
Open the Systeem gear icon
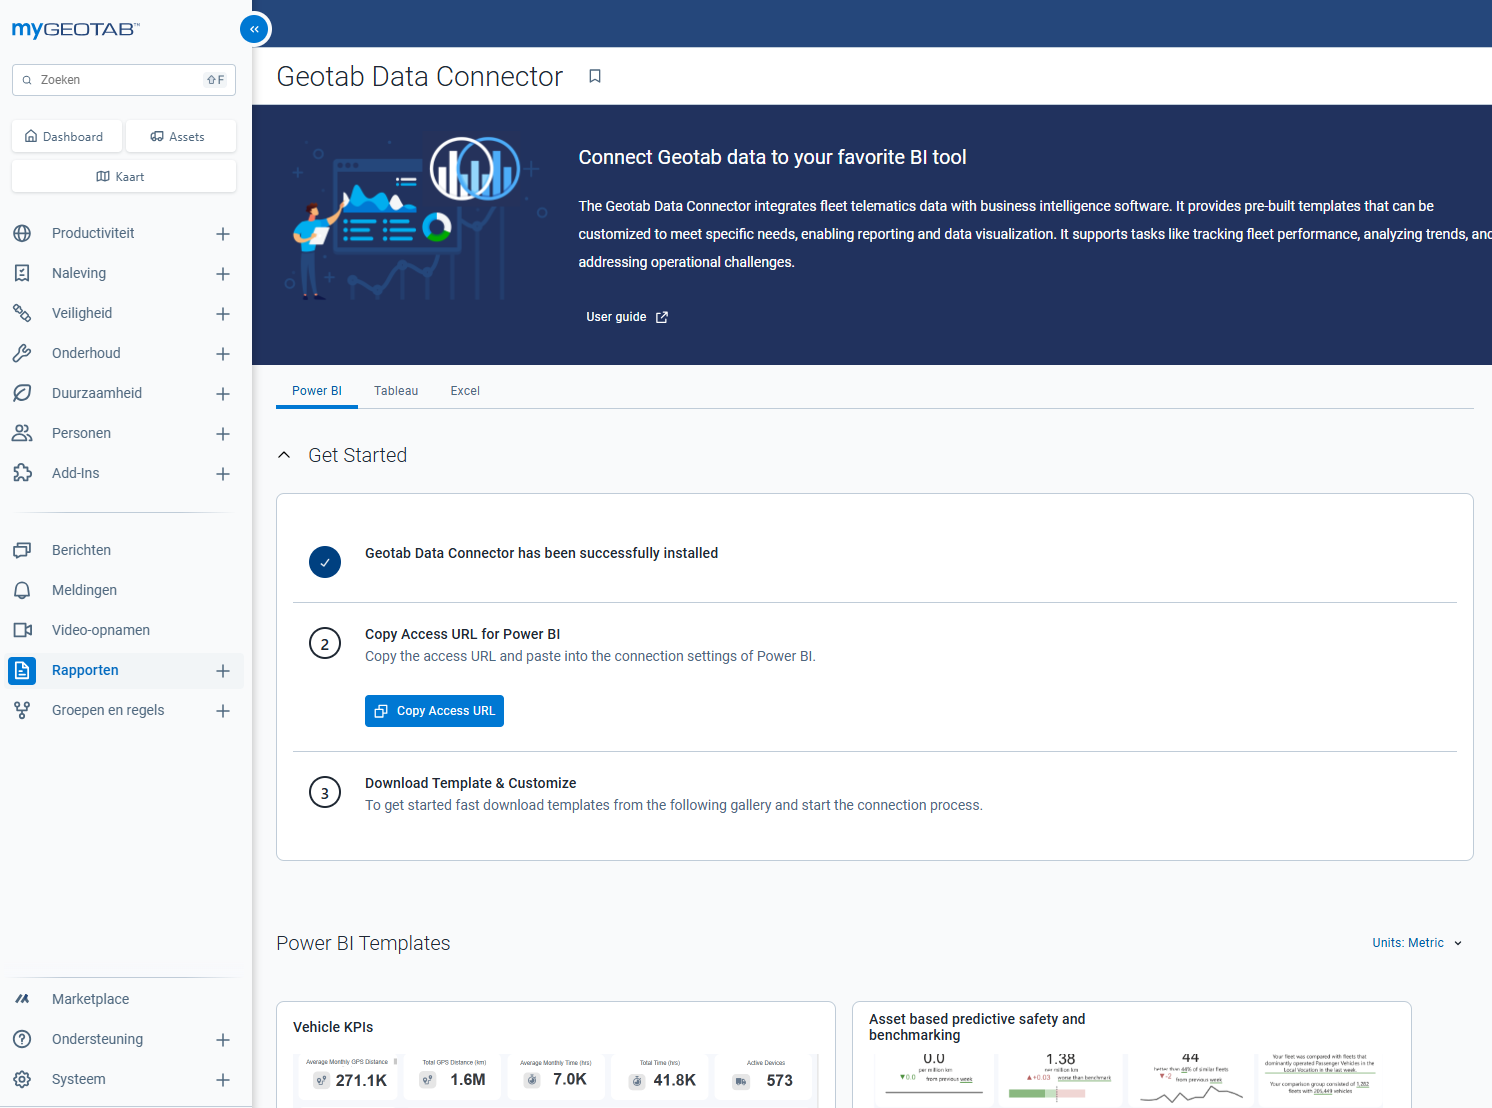tap(22, 1079)
